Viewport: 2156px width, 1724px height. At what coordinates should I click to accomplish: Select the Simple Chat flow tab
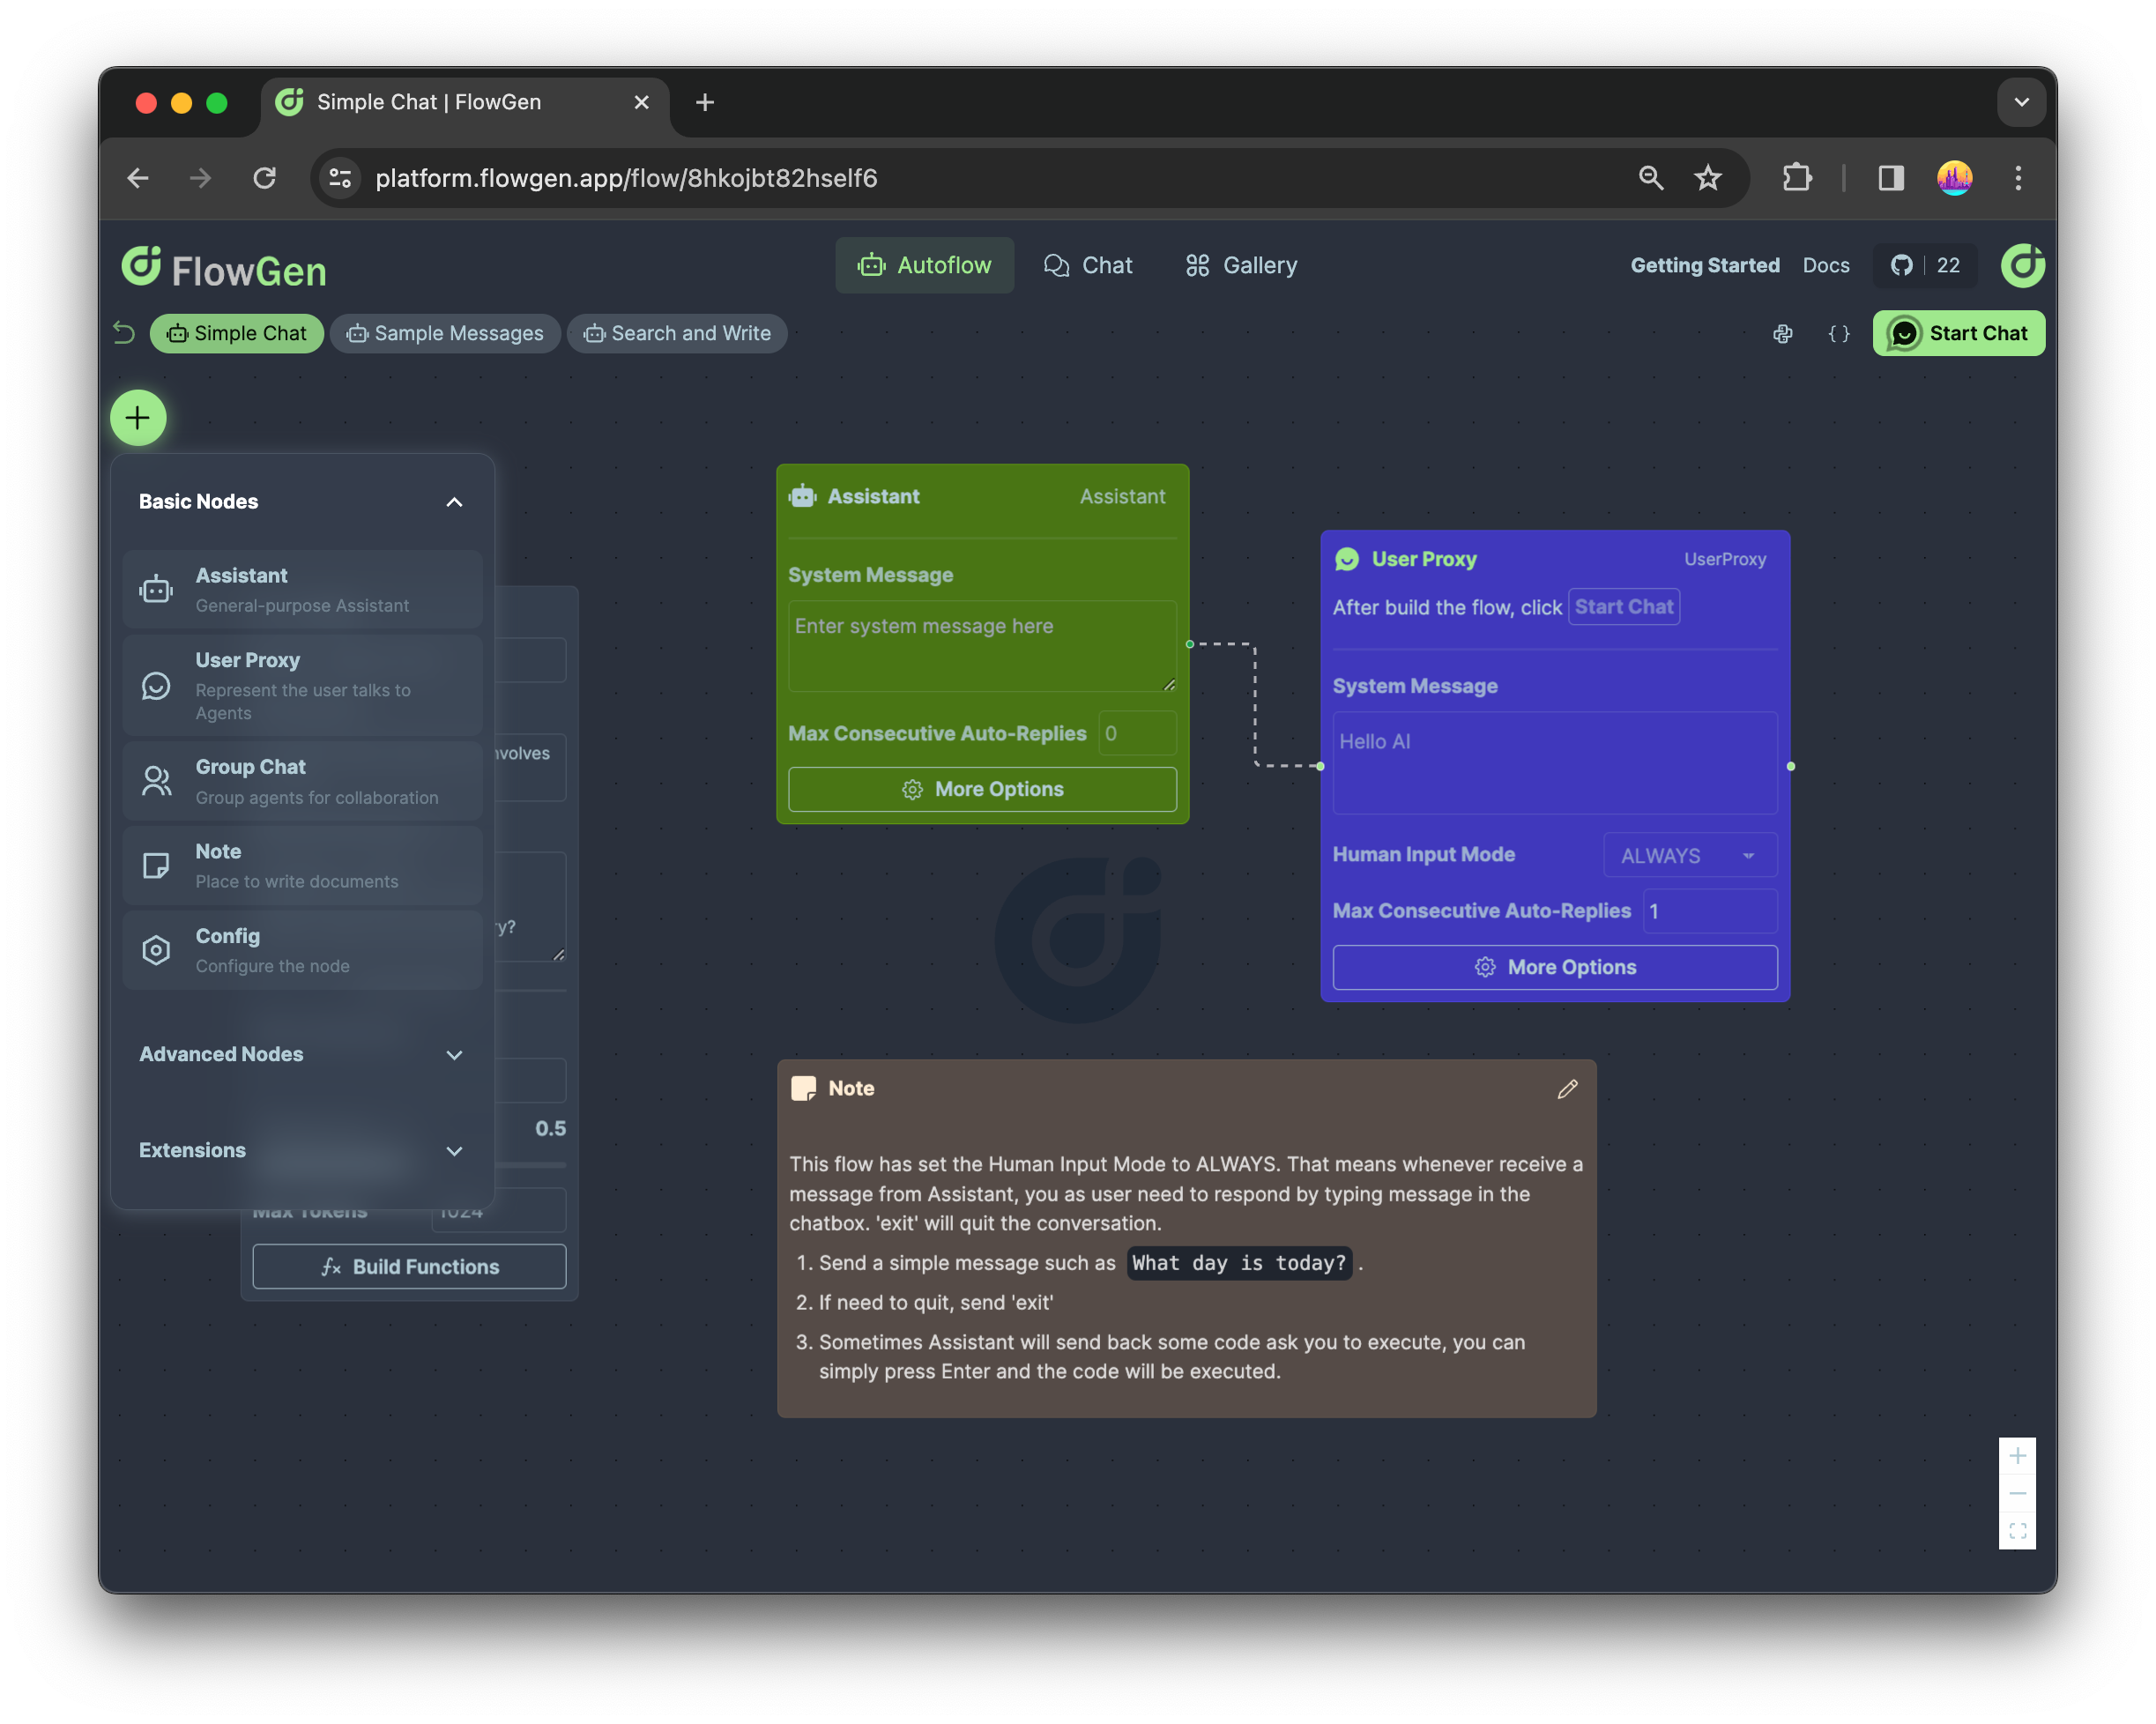point(237,334)
